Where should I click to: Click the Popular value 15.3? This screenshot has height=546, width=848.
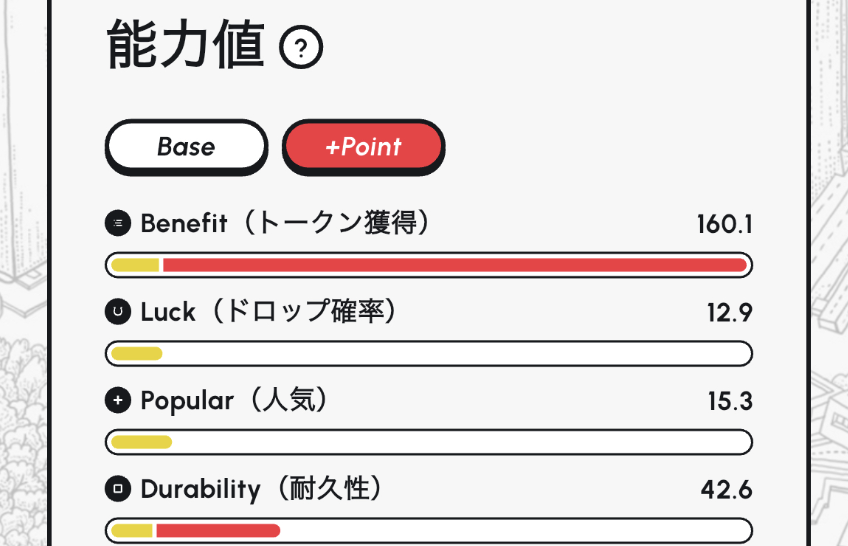coord(729,402)
